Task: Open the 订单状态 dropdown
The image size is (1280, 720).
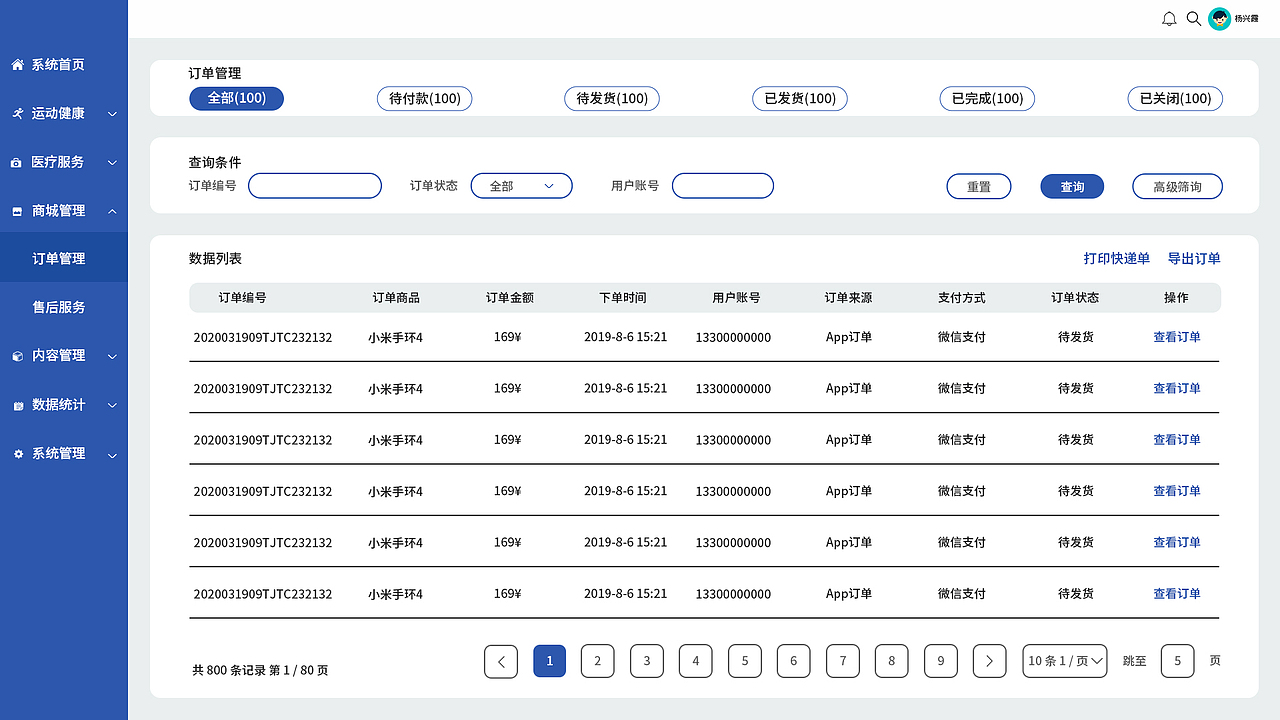Action: pyautogui.click(x=521, y=185)
